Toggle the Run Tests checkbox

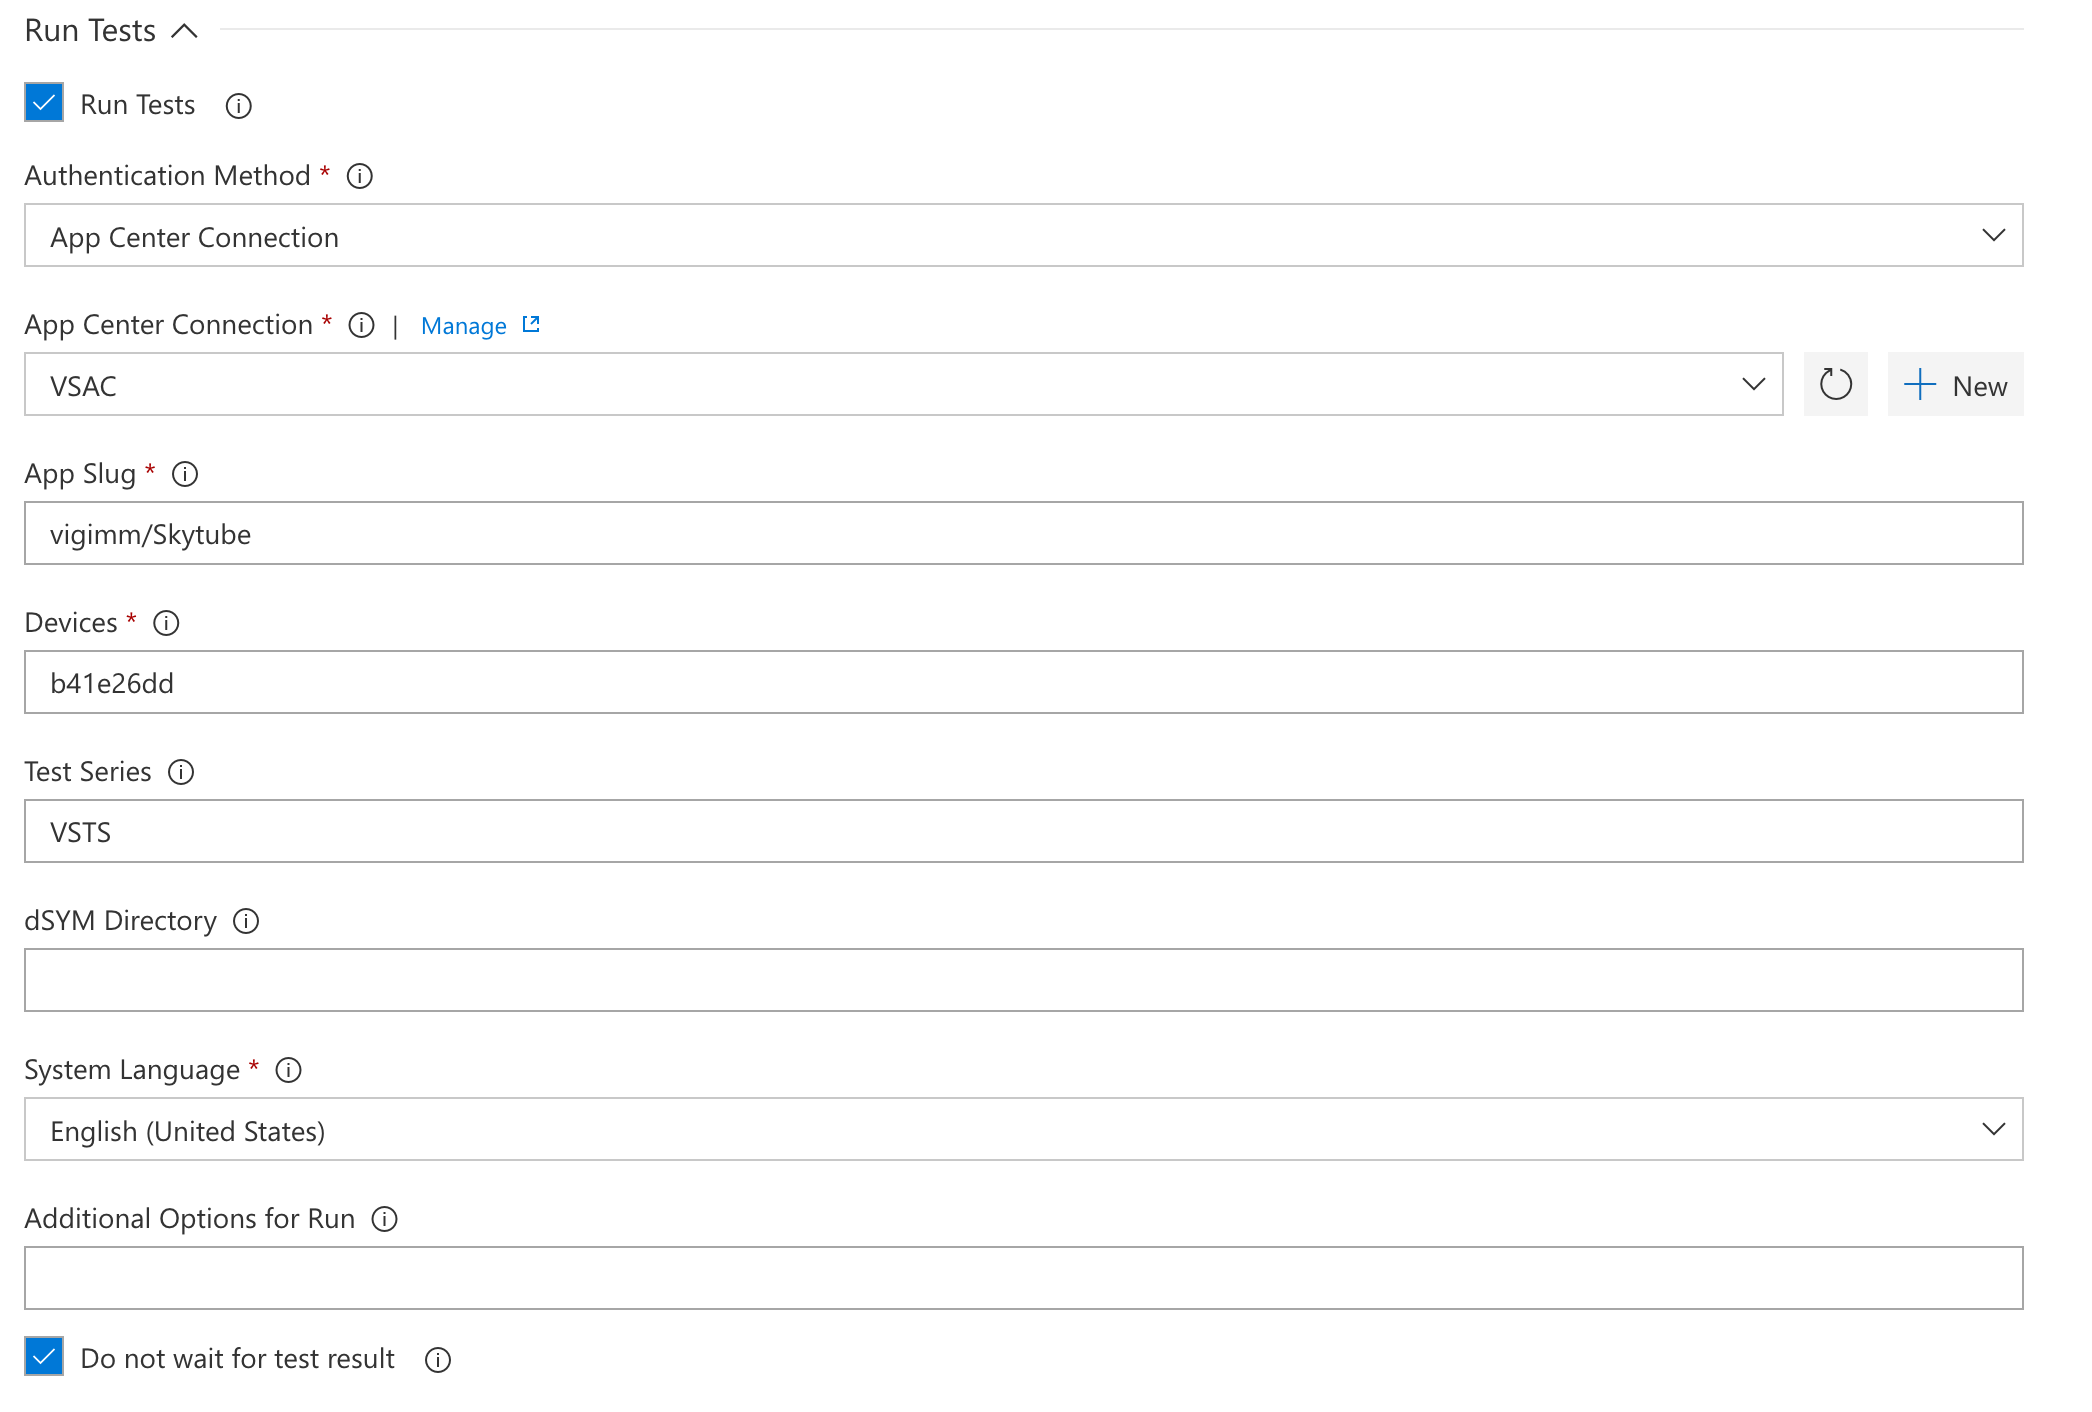tap(41, 104)
